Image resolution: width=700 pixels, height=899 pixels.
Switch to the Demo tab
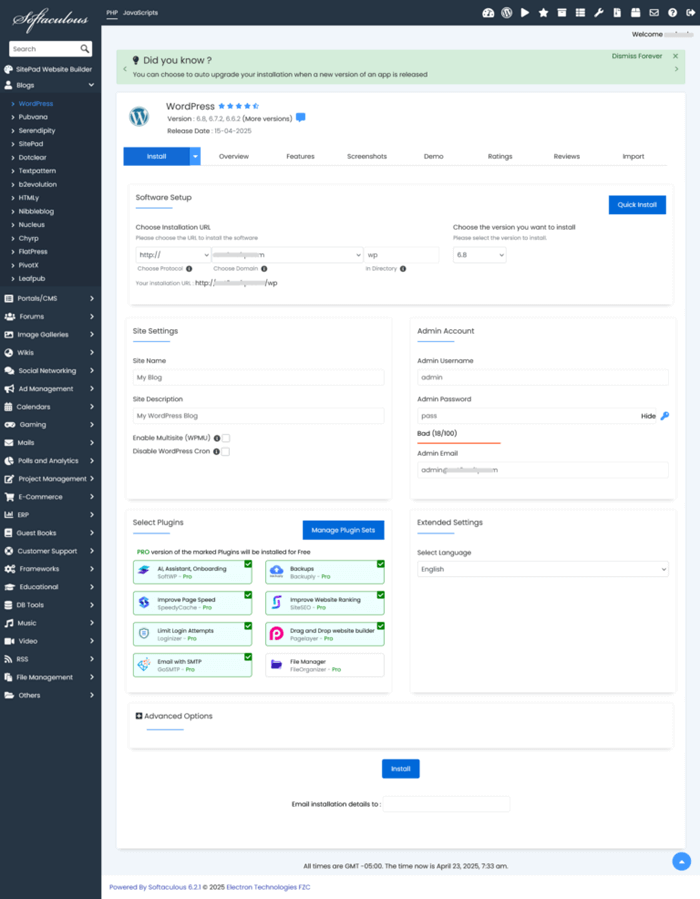433,157
